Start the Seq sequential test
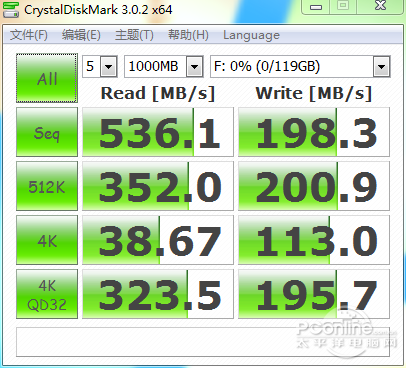 [47, 132]
